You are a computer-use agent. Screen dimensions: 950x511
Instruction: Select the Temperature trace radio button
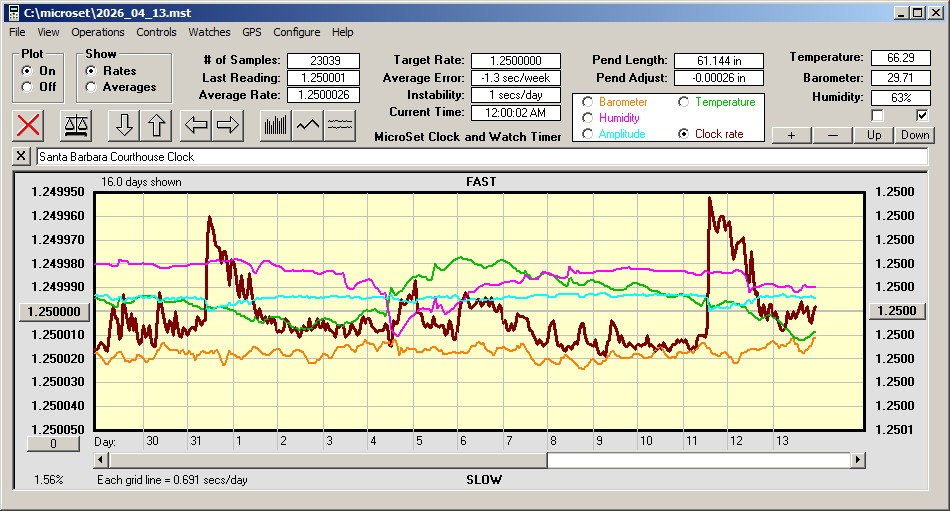pyautogui.click(x=684, y=102)
